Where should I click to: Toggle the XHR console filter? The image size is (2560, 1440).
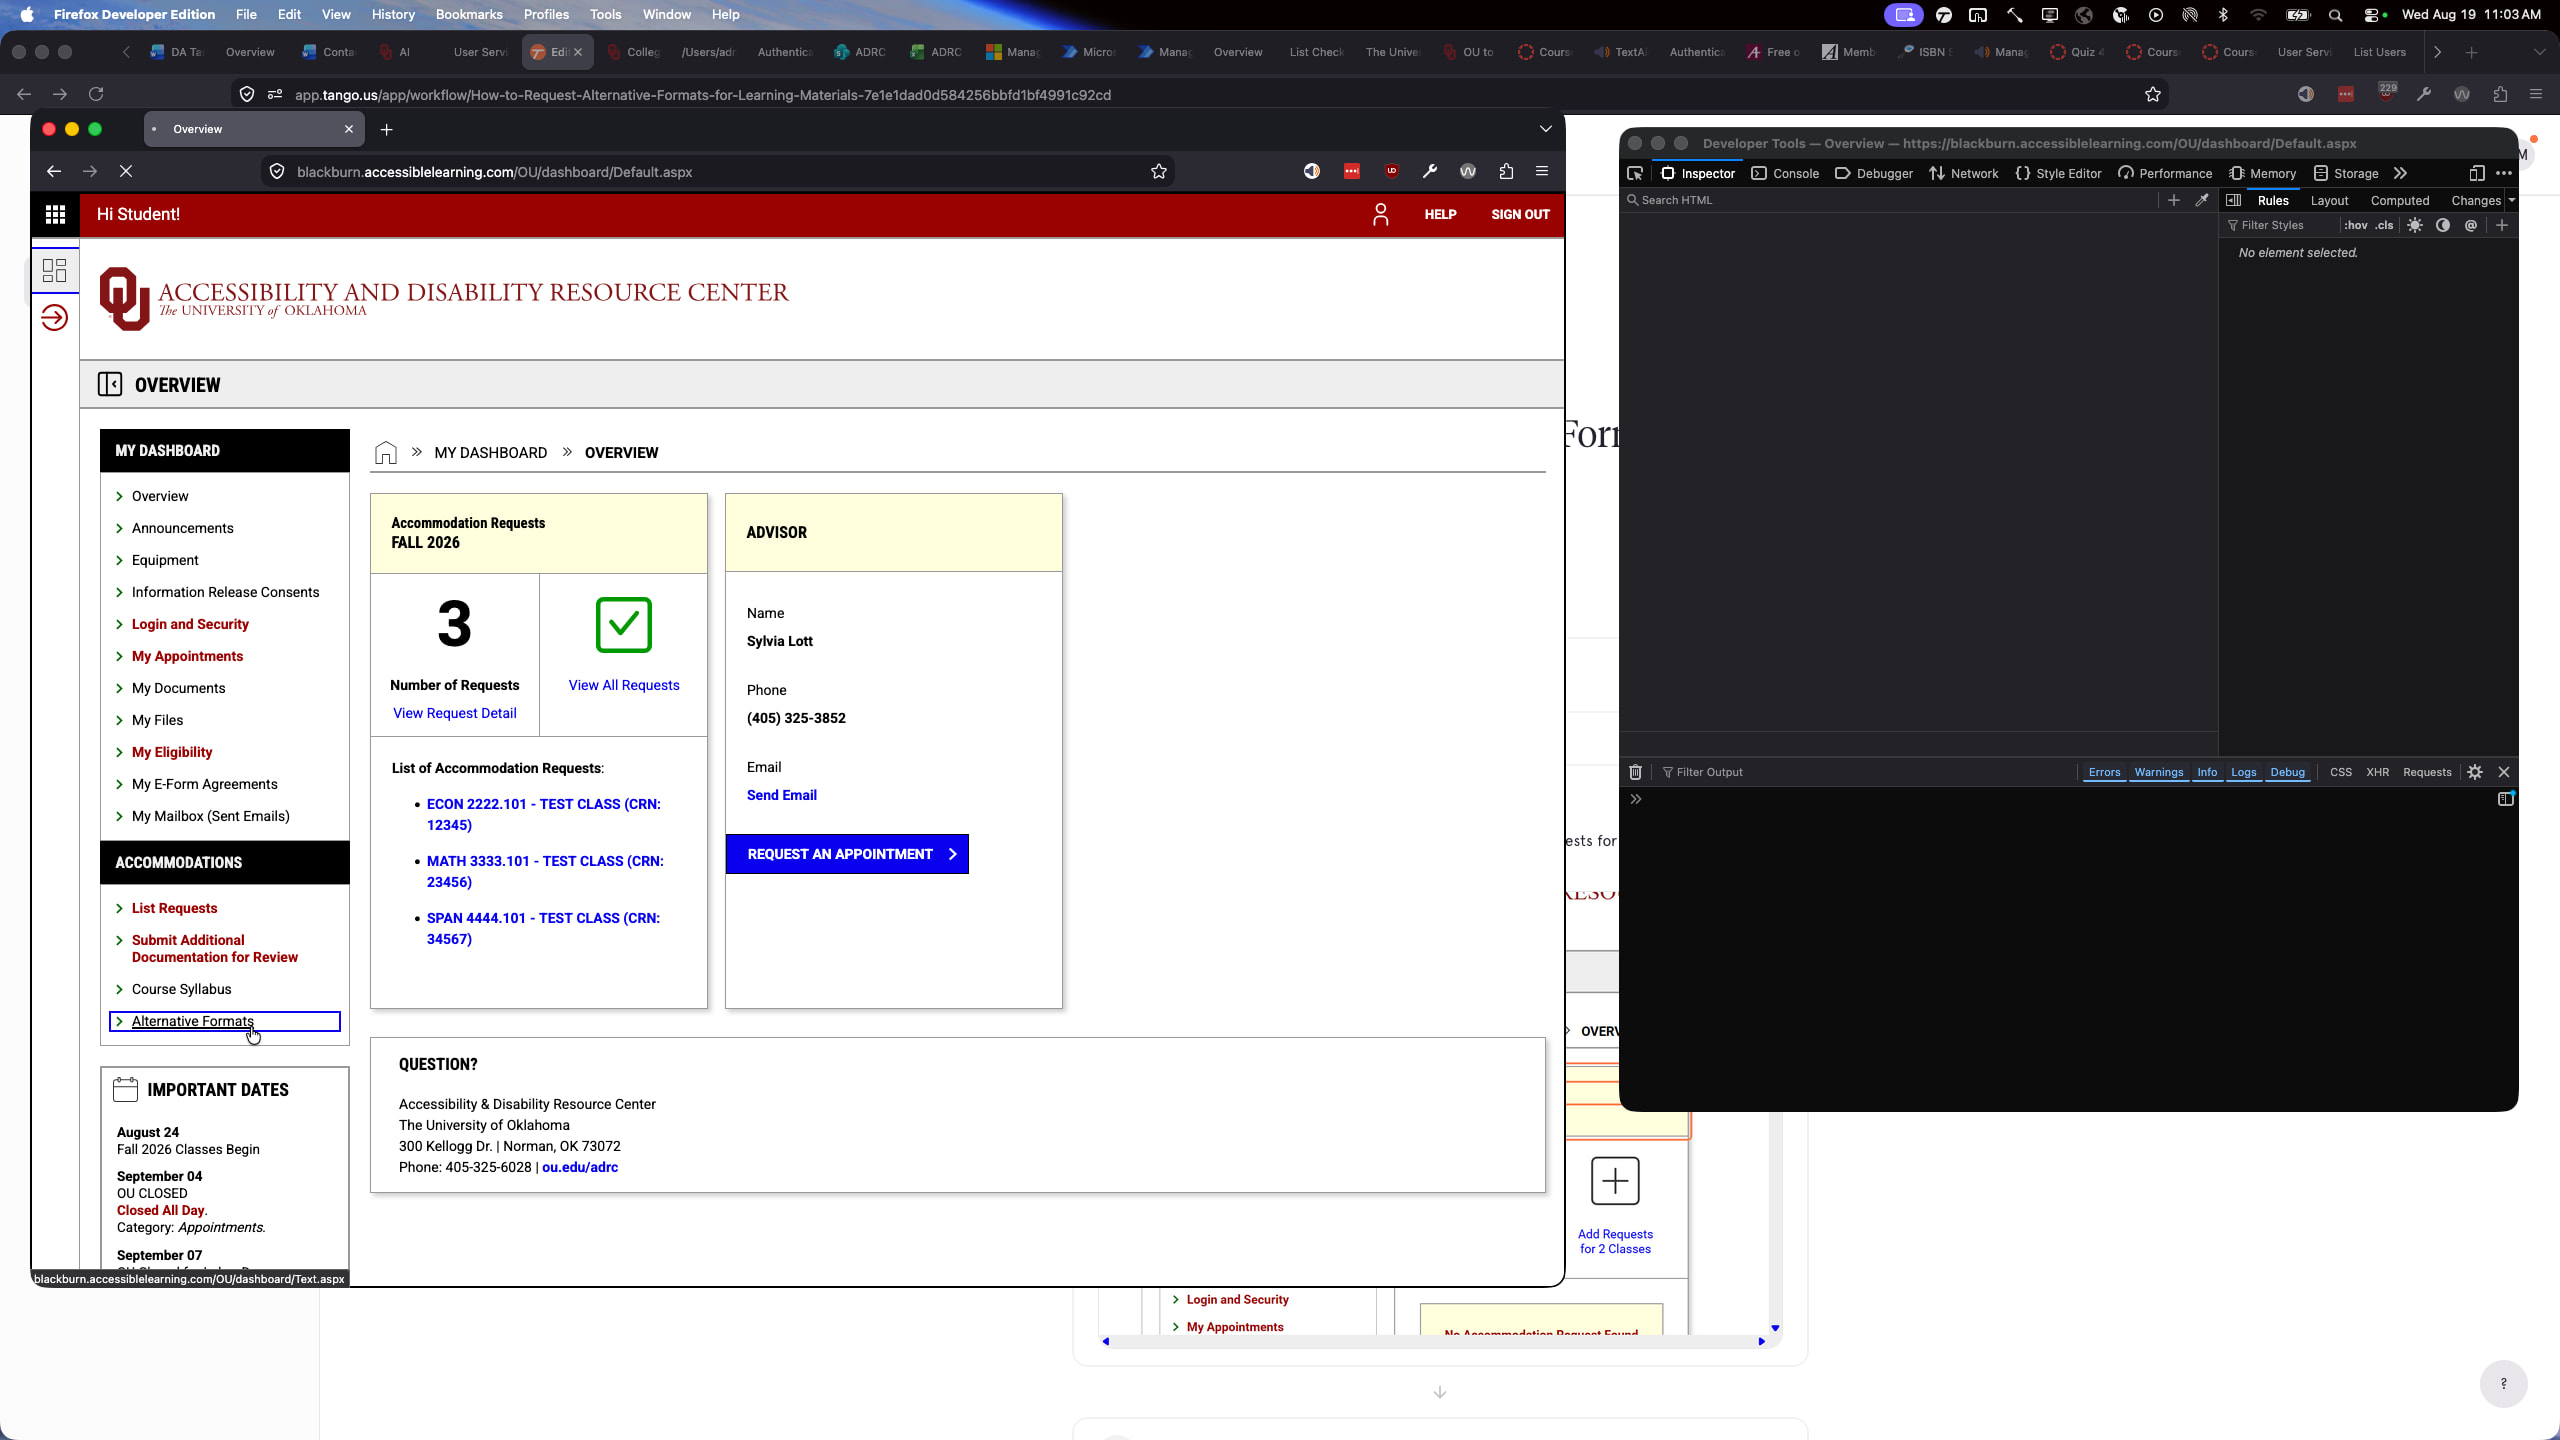[2378, 772]
